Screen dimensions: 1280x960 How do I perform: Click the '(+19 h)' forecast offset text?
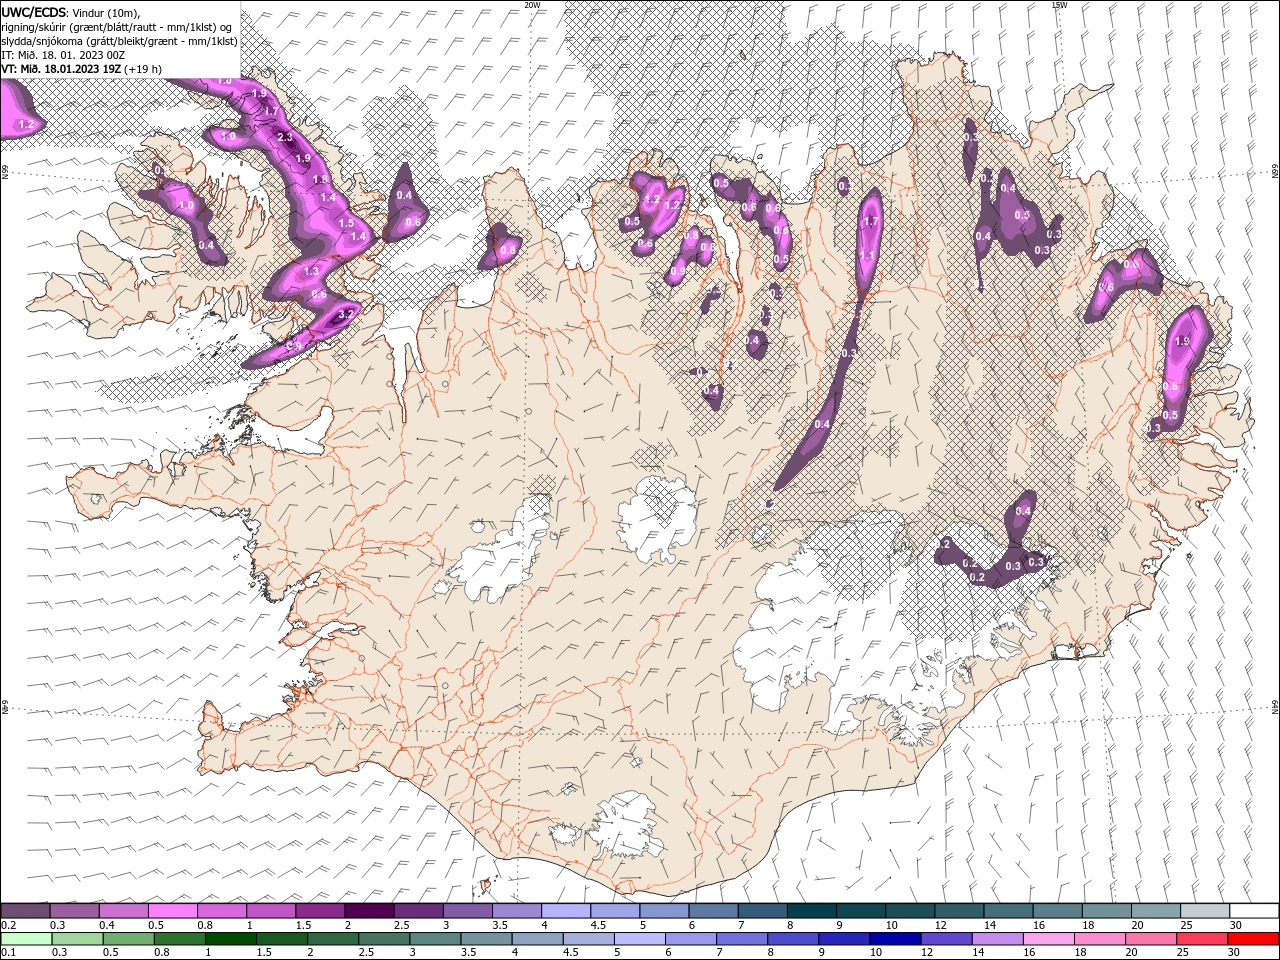point(143,69)
